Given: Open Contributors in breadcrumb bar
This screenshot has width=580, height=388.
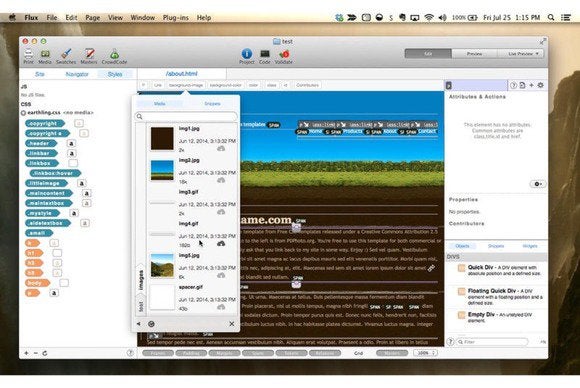Looking at the screenshot, I should pos(307,85).
